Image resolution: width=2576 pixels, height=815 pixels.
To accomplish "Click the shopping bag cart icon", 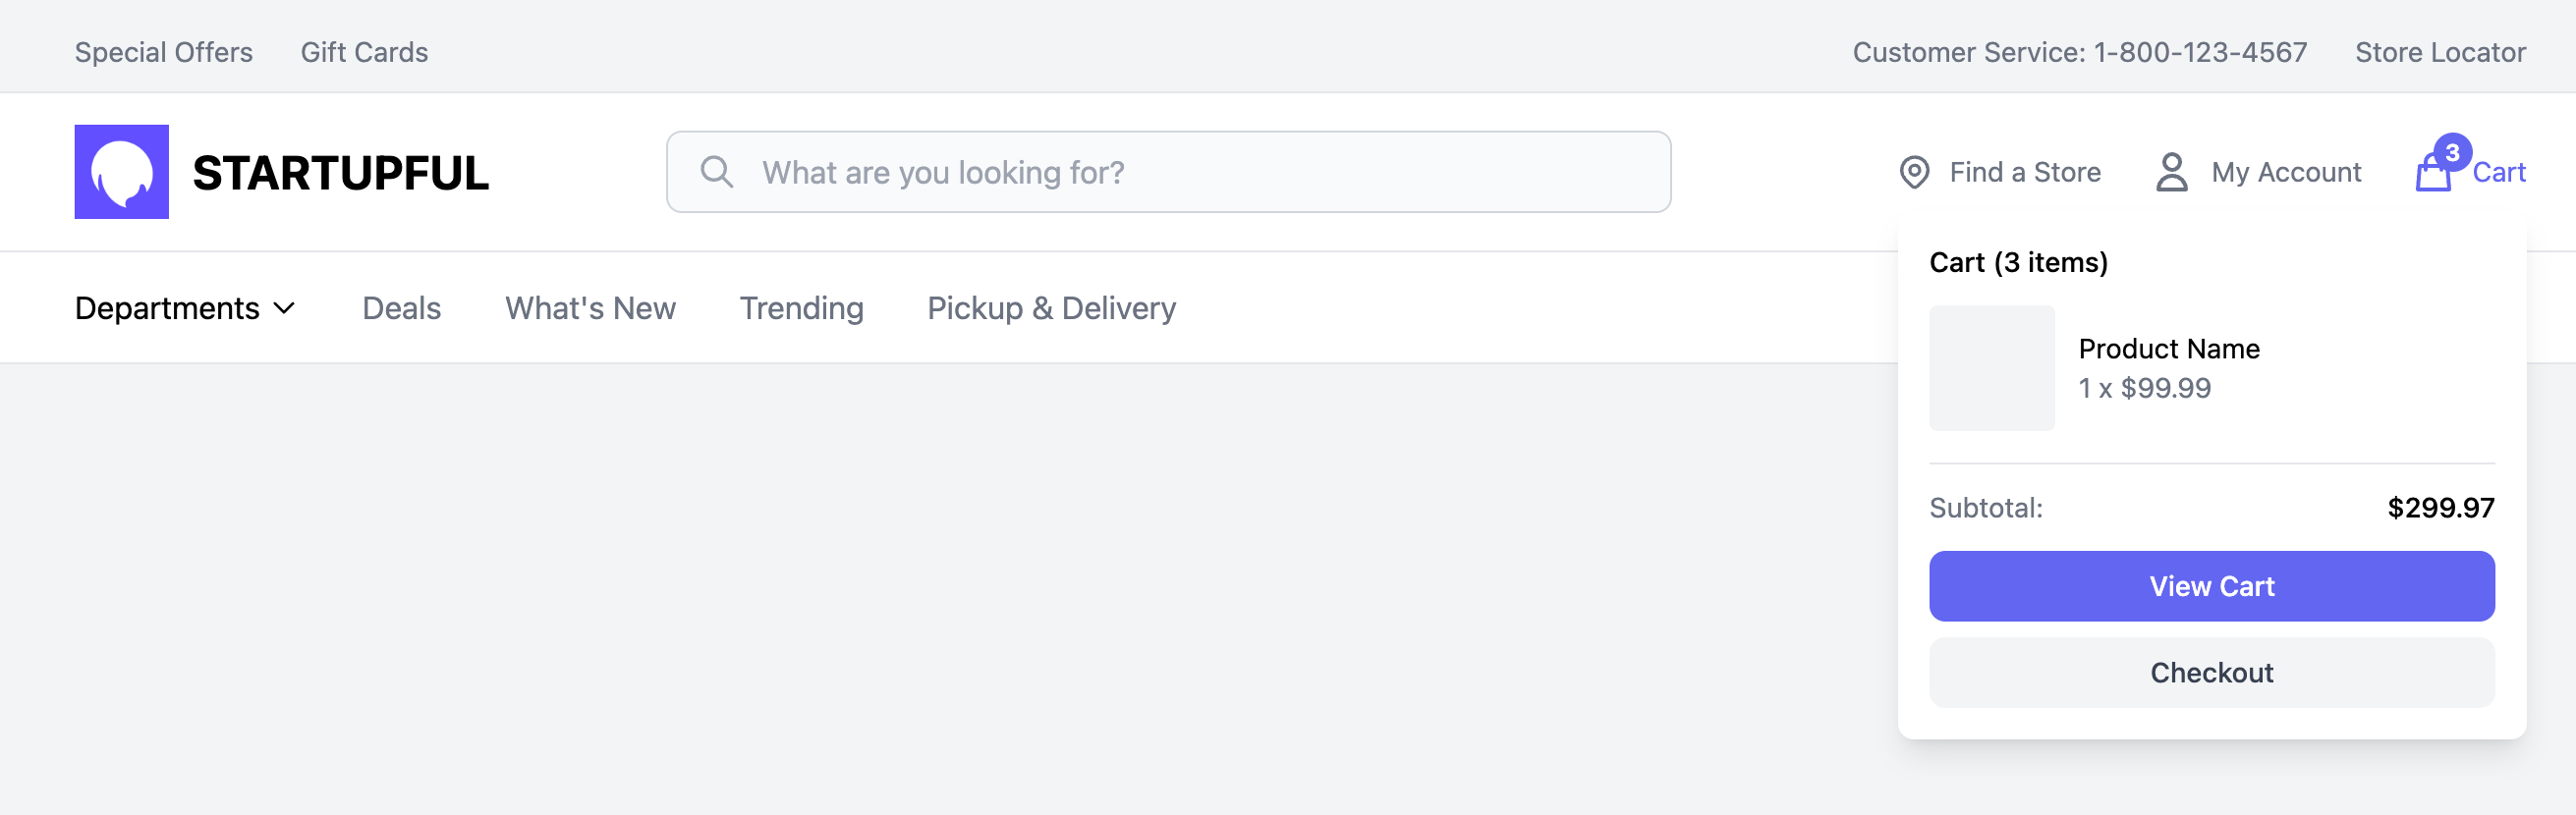I will point(2432,175).
